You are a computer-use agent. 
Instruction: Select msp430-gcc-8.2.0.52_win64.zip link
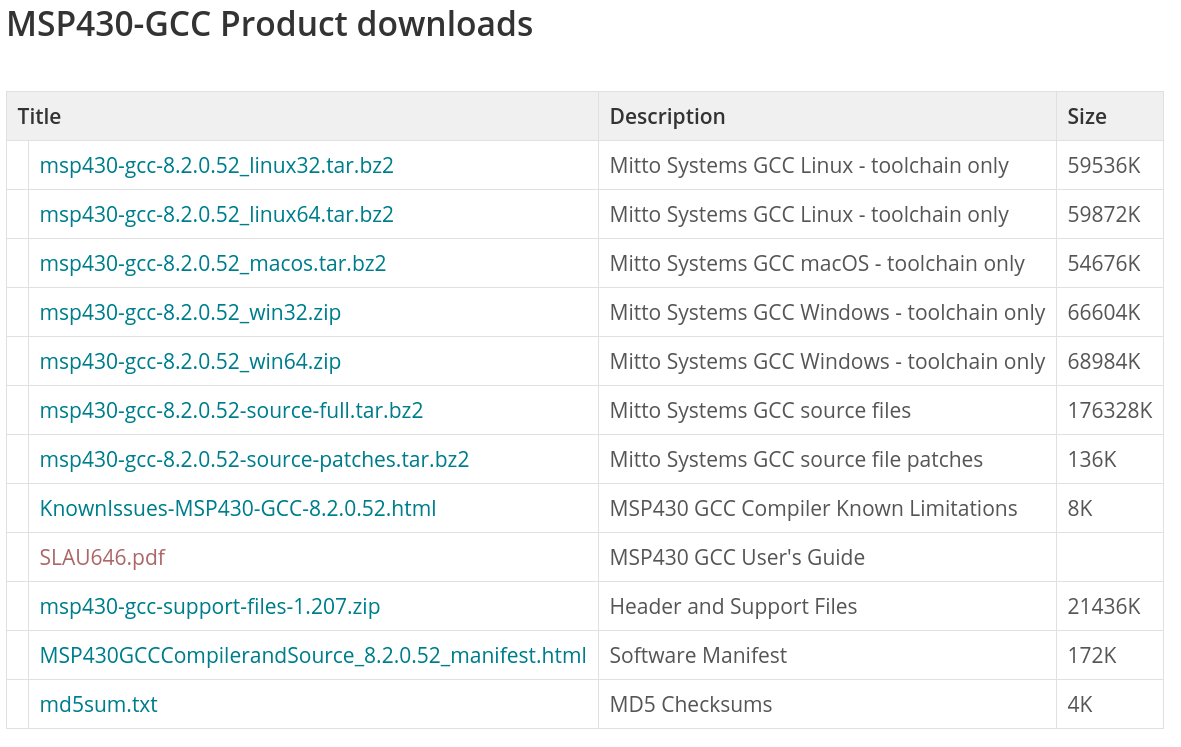[x=190, y=361]
